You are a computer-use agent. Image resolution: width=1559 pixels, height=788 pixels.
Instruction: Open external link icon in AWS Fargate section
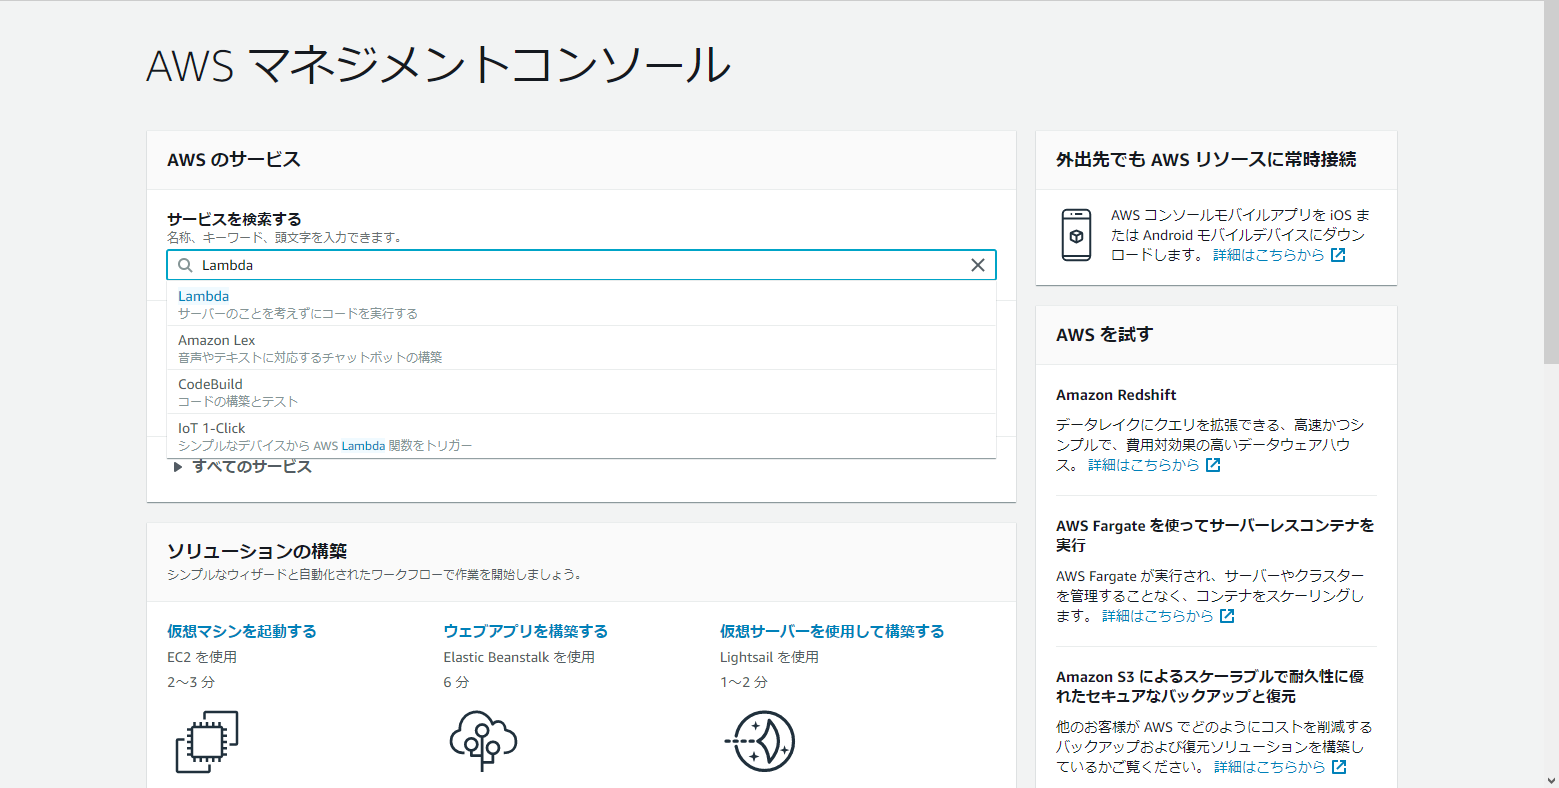pos(1227,616)
